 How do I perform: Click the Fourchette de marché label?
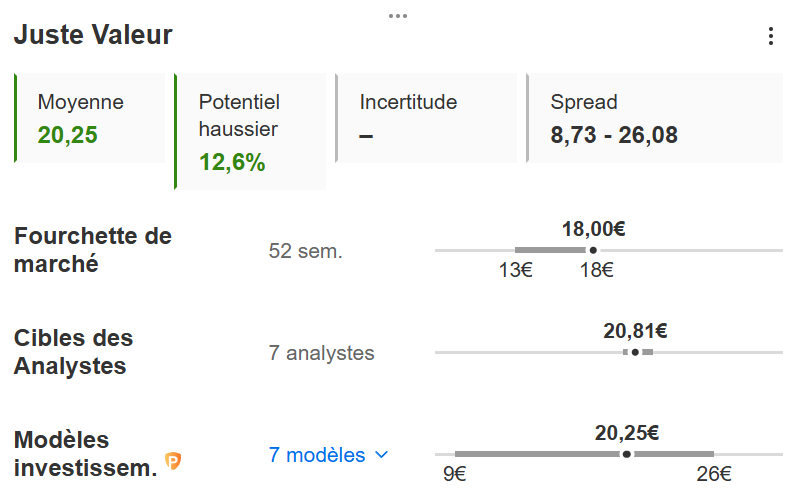click(93, 250)
